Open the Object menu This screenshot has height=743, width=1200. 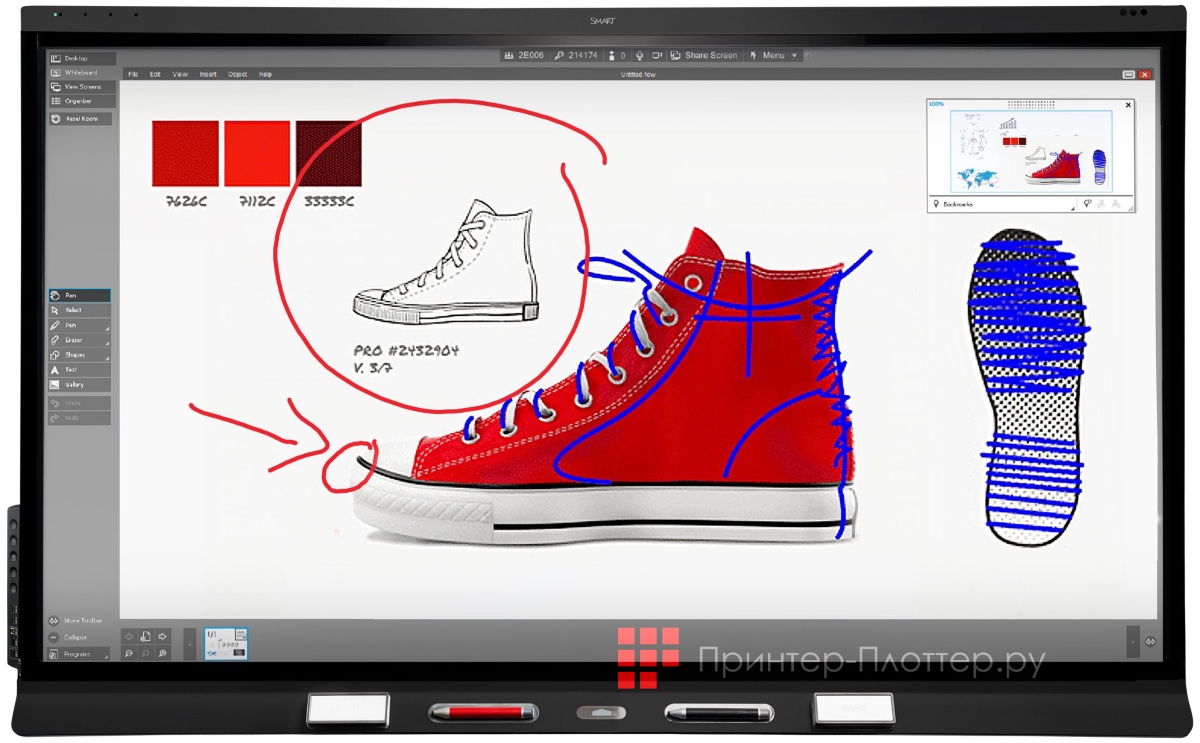coord(237,74)
